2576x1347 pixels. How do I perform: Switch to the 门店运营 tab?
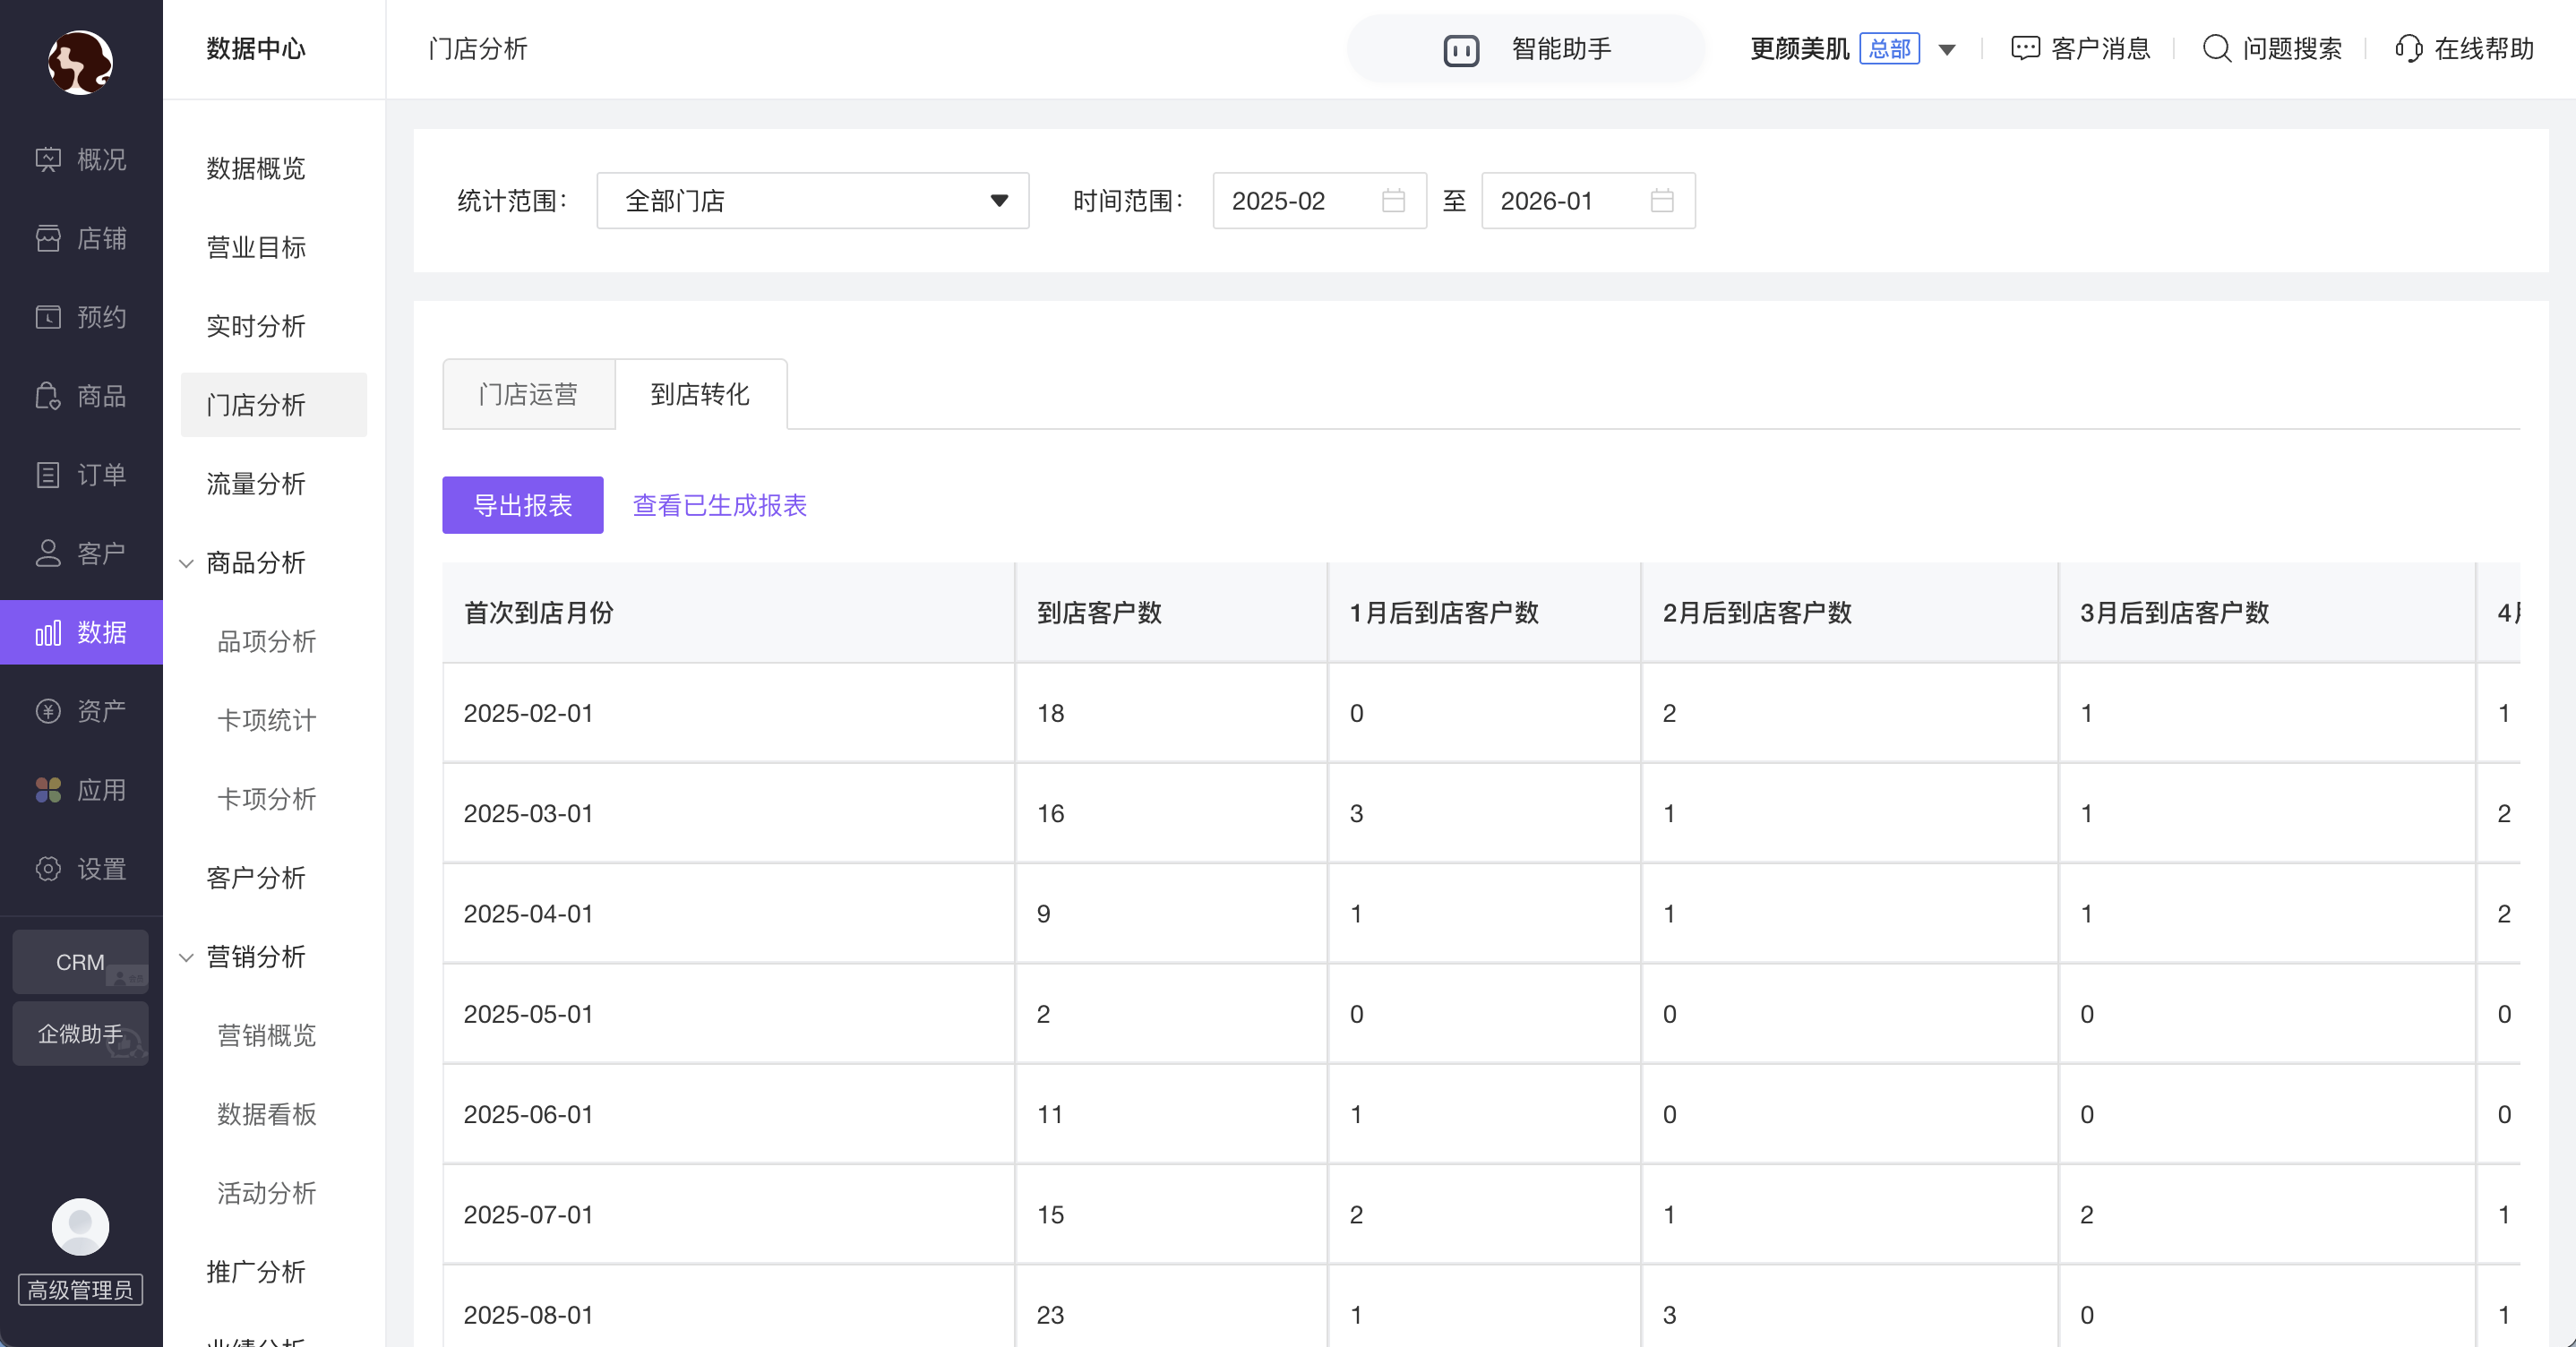[x=528, y=395]
